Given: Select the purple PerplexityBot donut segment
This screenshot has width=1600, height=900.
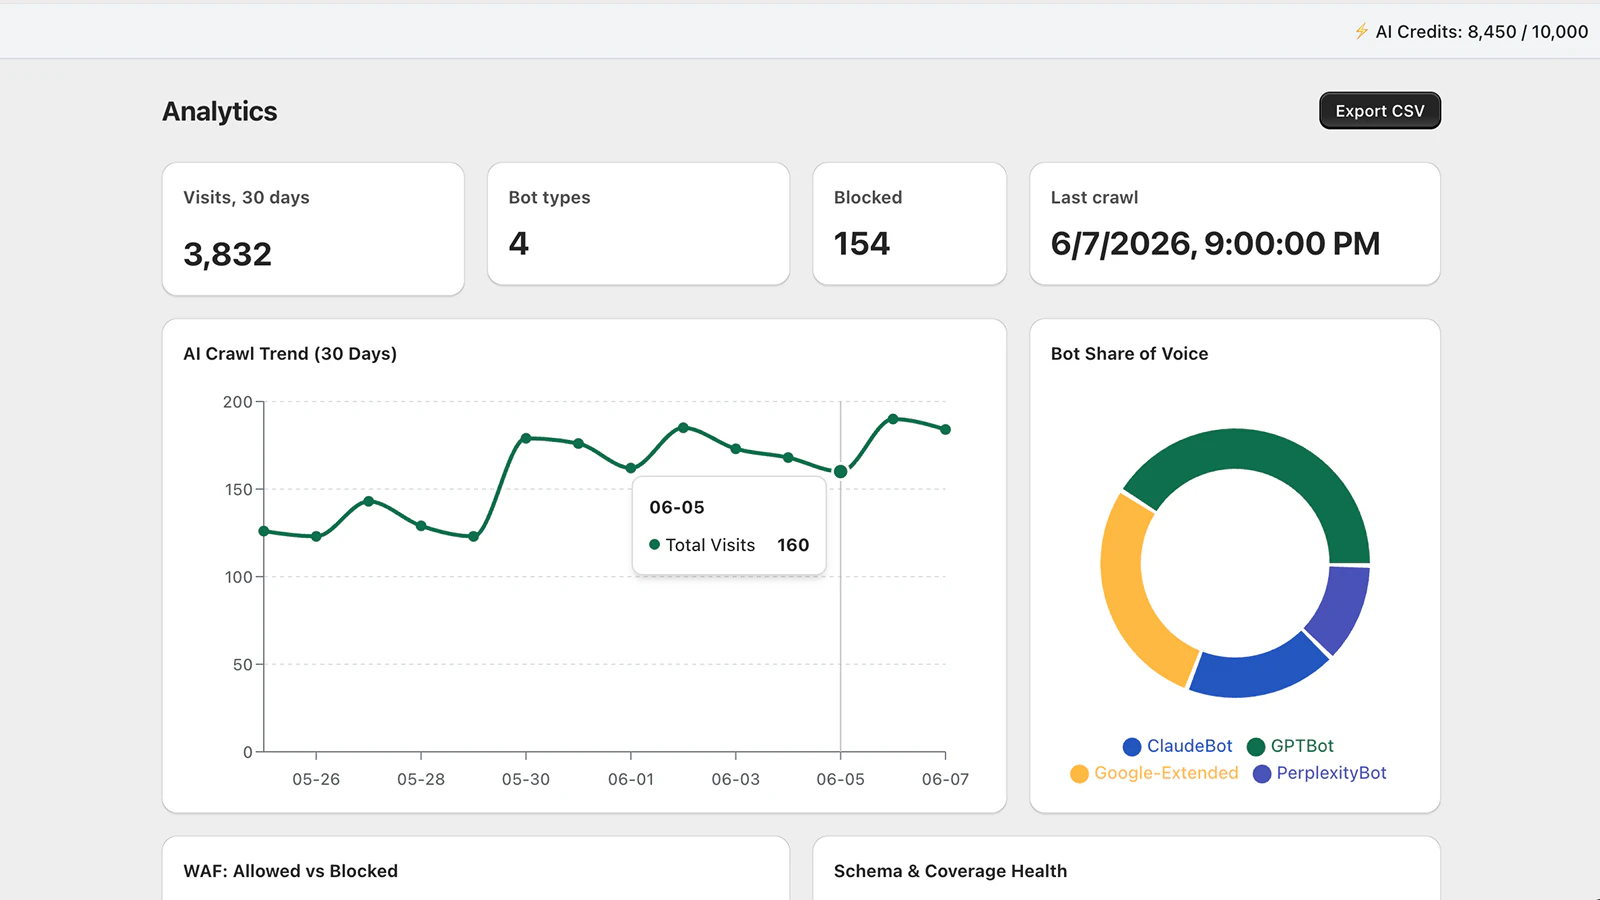Looking at the screenshot, I should click(1342, 610).
